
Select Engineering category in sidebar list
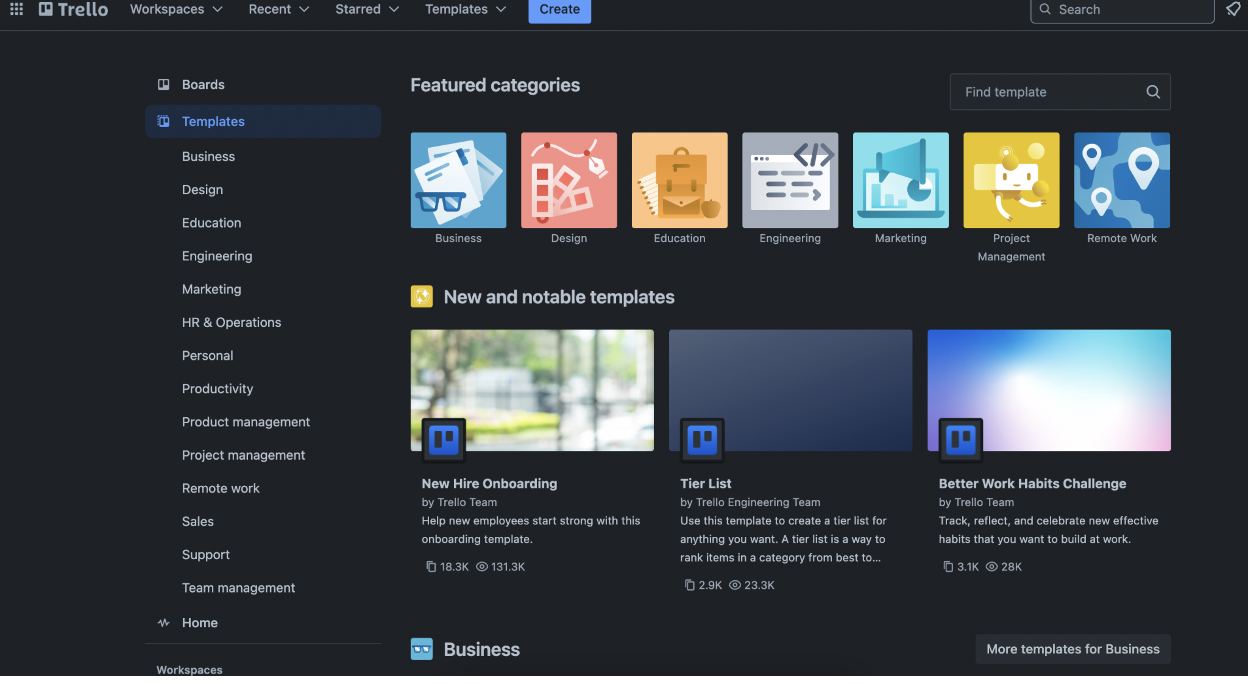click(x=217, y=256)
